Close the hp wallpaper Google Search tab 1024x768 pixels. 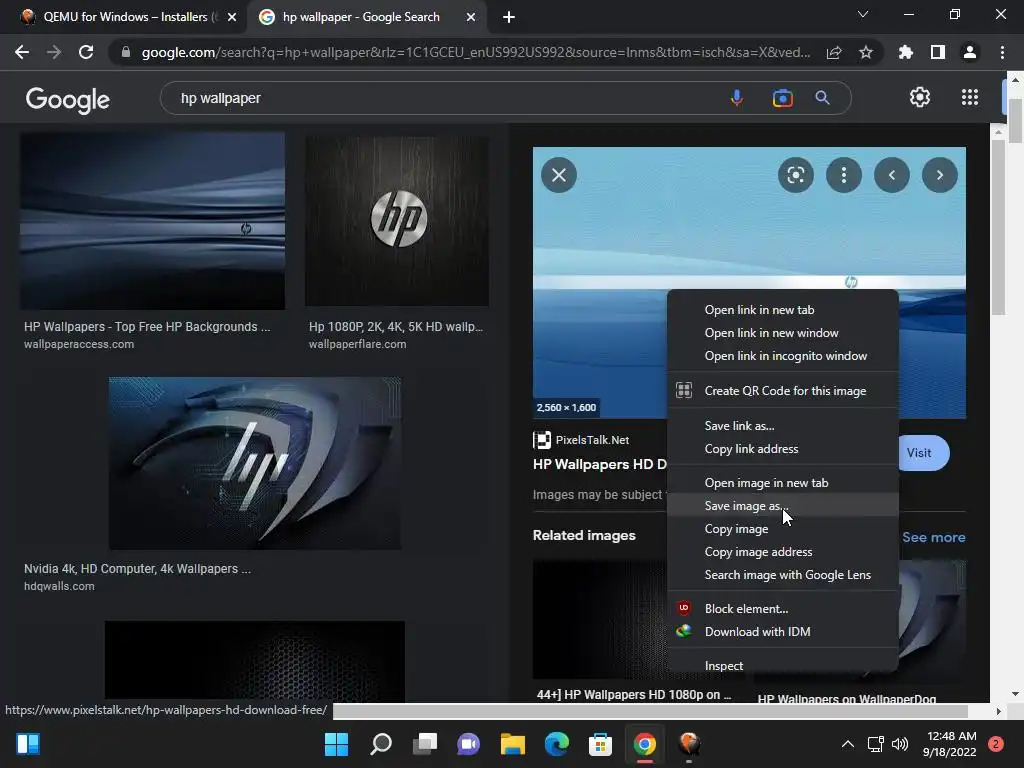click(471, 17)
